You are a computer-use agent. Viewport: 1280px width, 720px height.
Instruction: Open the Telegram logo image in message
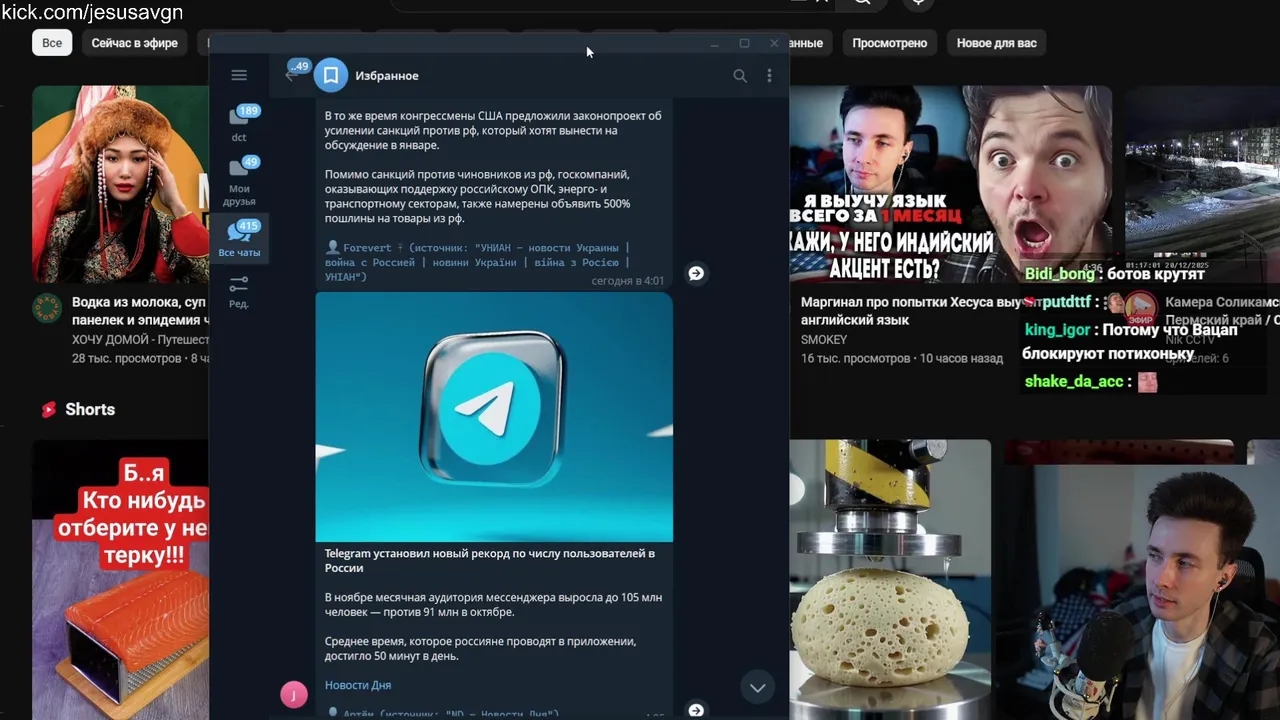tap(494, 416)
